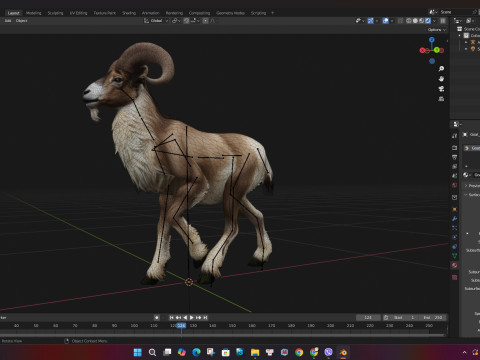Select wireframe viewport shading
480x360 pixels.
click(x=409, y=21)
